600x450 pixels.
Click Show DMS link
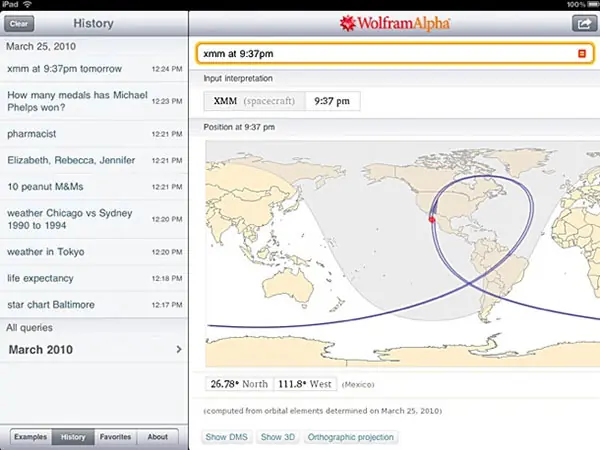(227, 437)
